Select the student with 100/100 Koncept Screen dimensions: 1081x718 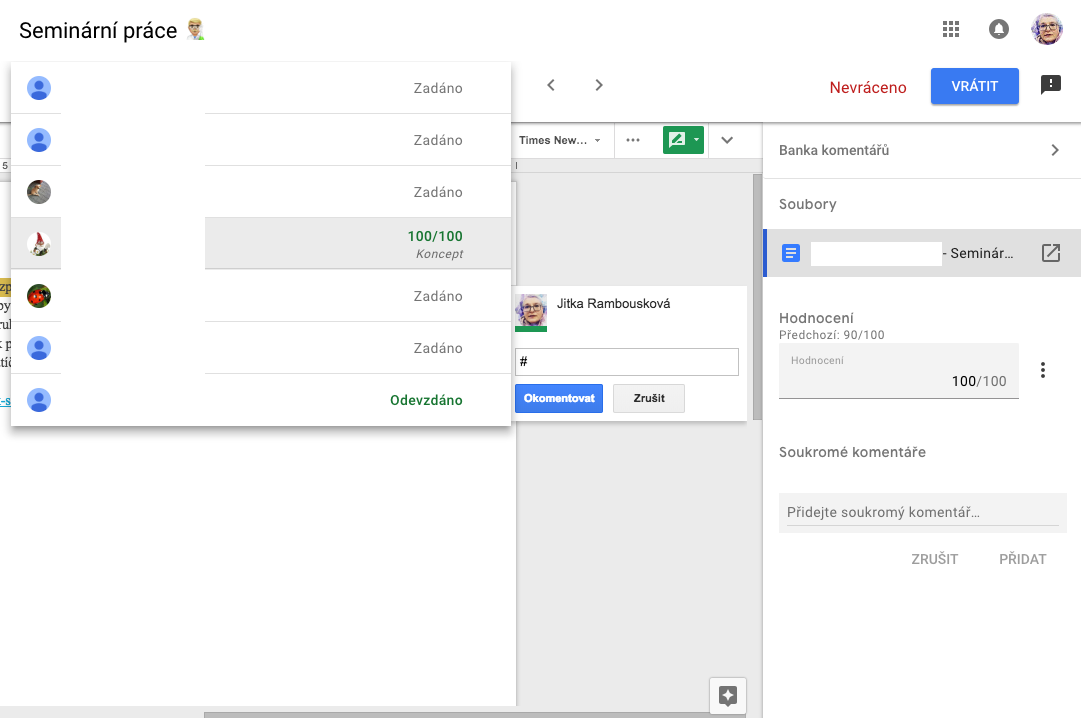(x=261, y=243)
